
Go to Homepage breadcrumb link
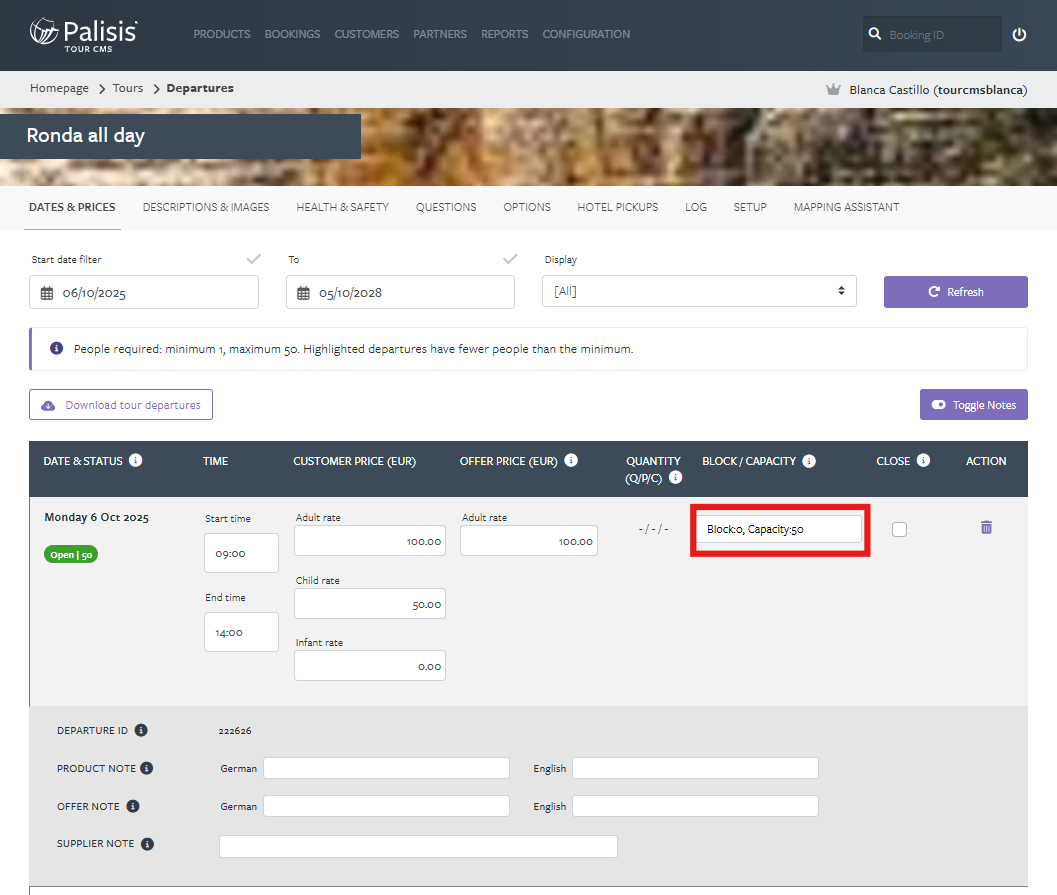pos(59,88)
